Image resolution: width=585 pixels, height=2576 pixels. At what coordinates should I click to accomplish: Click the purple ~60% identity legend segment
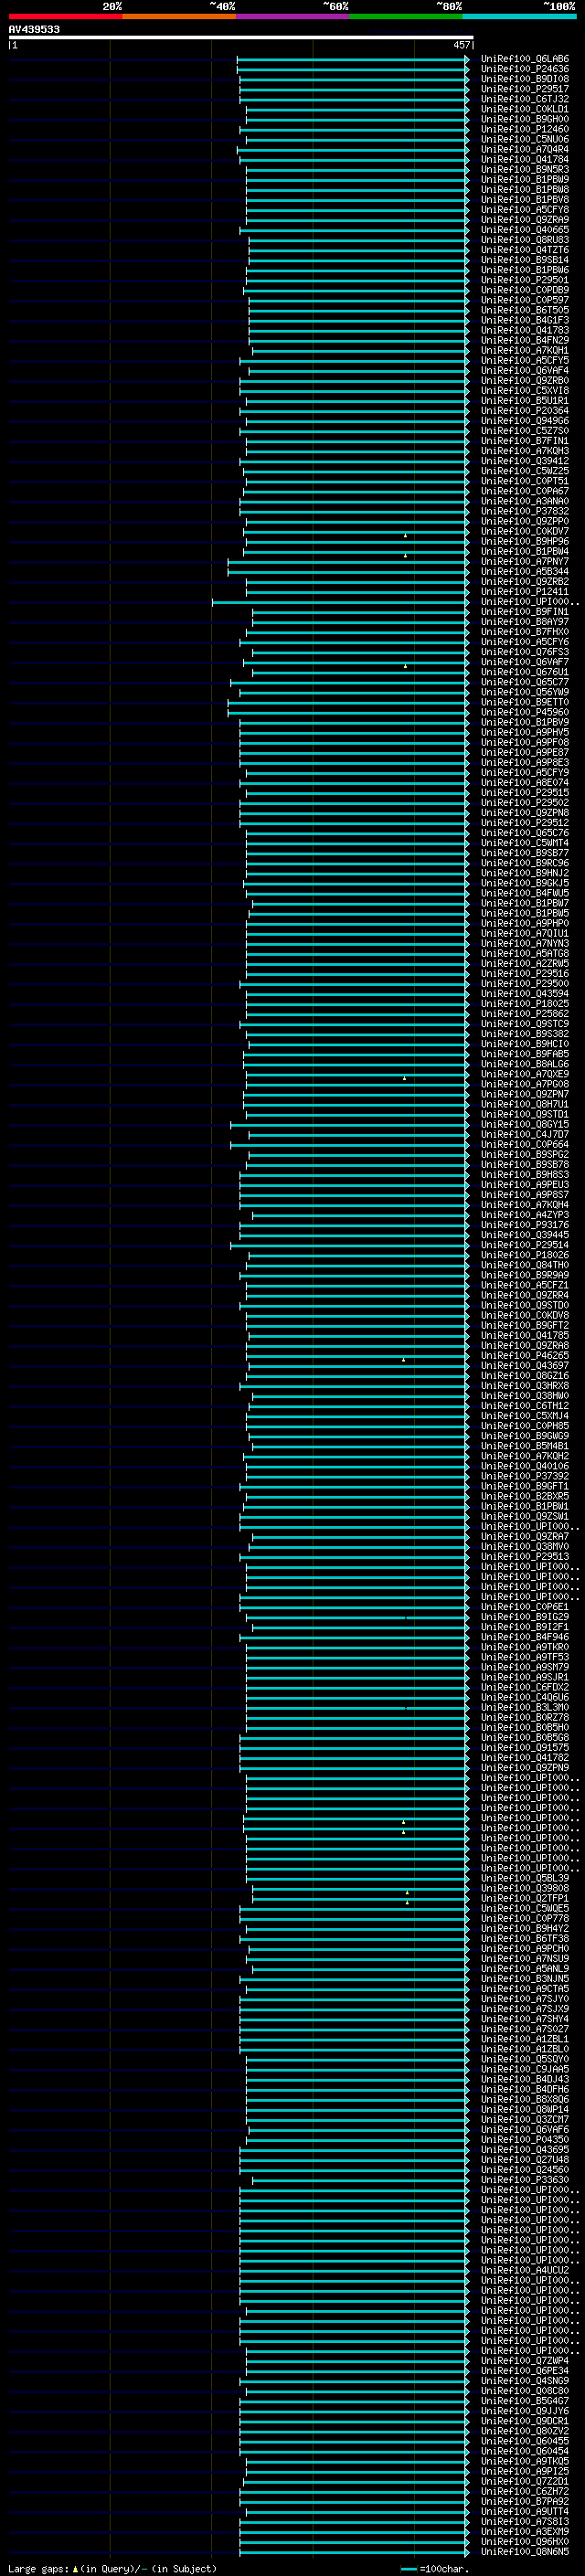[x=293, y=16]
